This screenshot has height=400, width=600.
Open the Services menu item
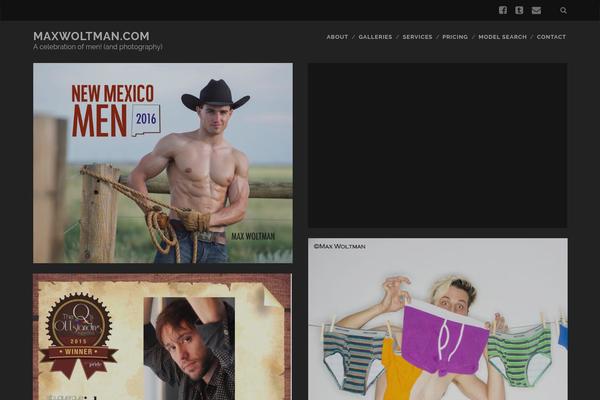click(x=417, y=37)
